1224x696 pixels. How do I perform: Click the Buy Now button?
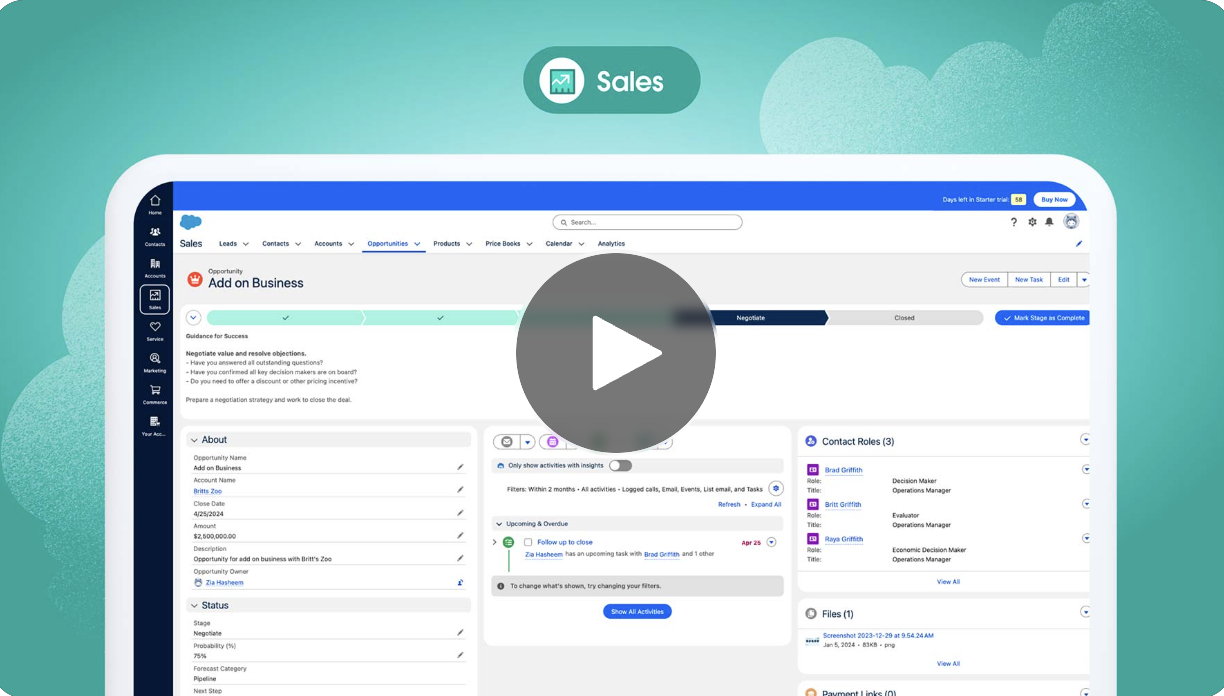coord(1054,199)
